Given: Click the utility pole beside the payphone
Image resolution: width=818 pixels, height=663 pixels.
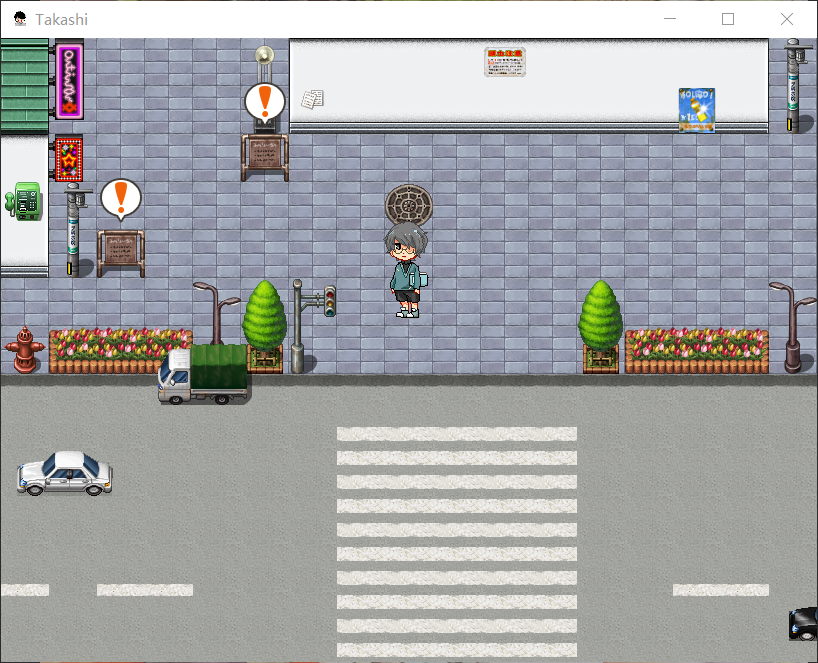Looking at the screenshot, I should tap(76, 229).
